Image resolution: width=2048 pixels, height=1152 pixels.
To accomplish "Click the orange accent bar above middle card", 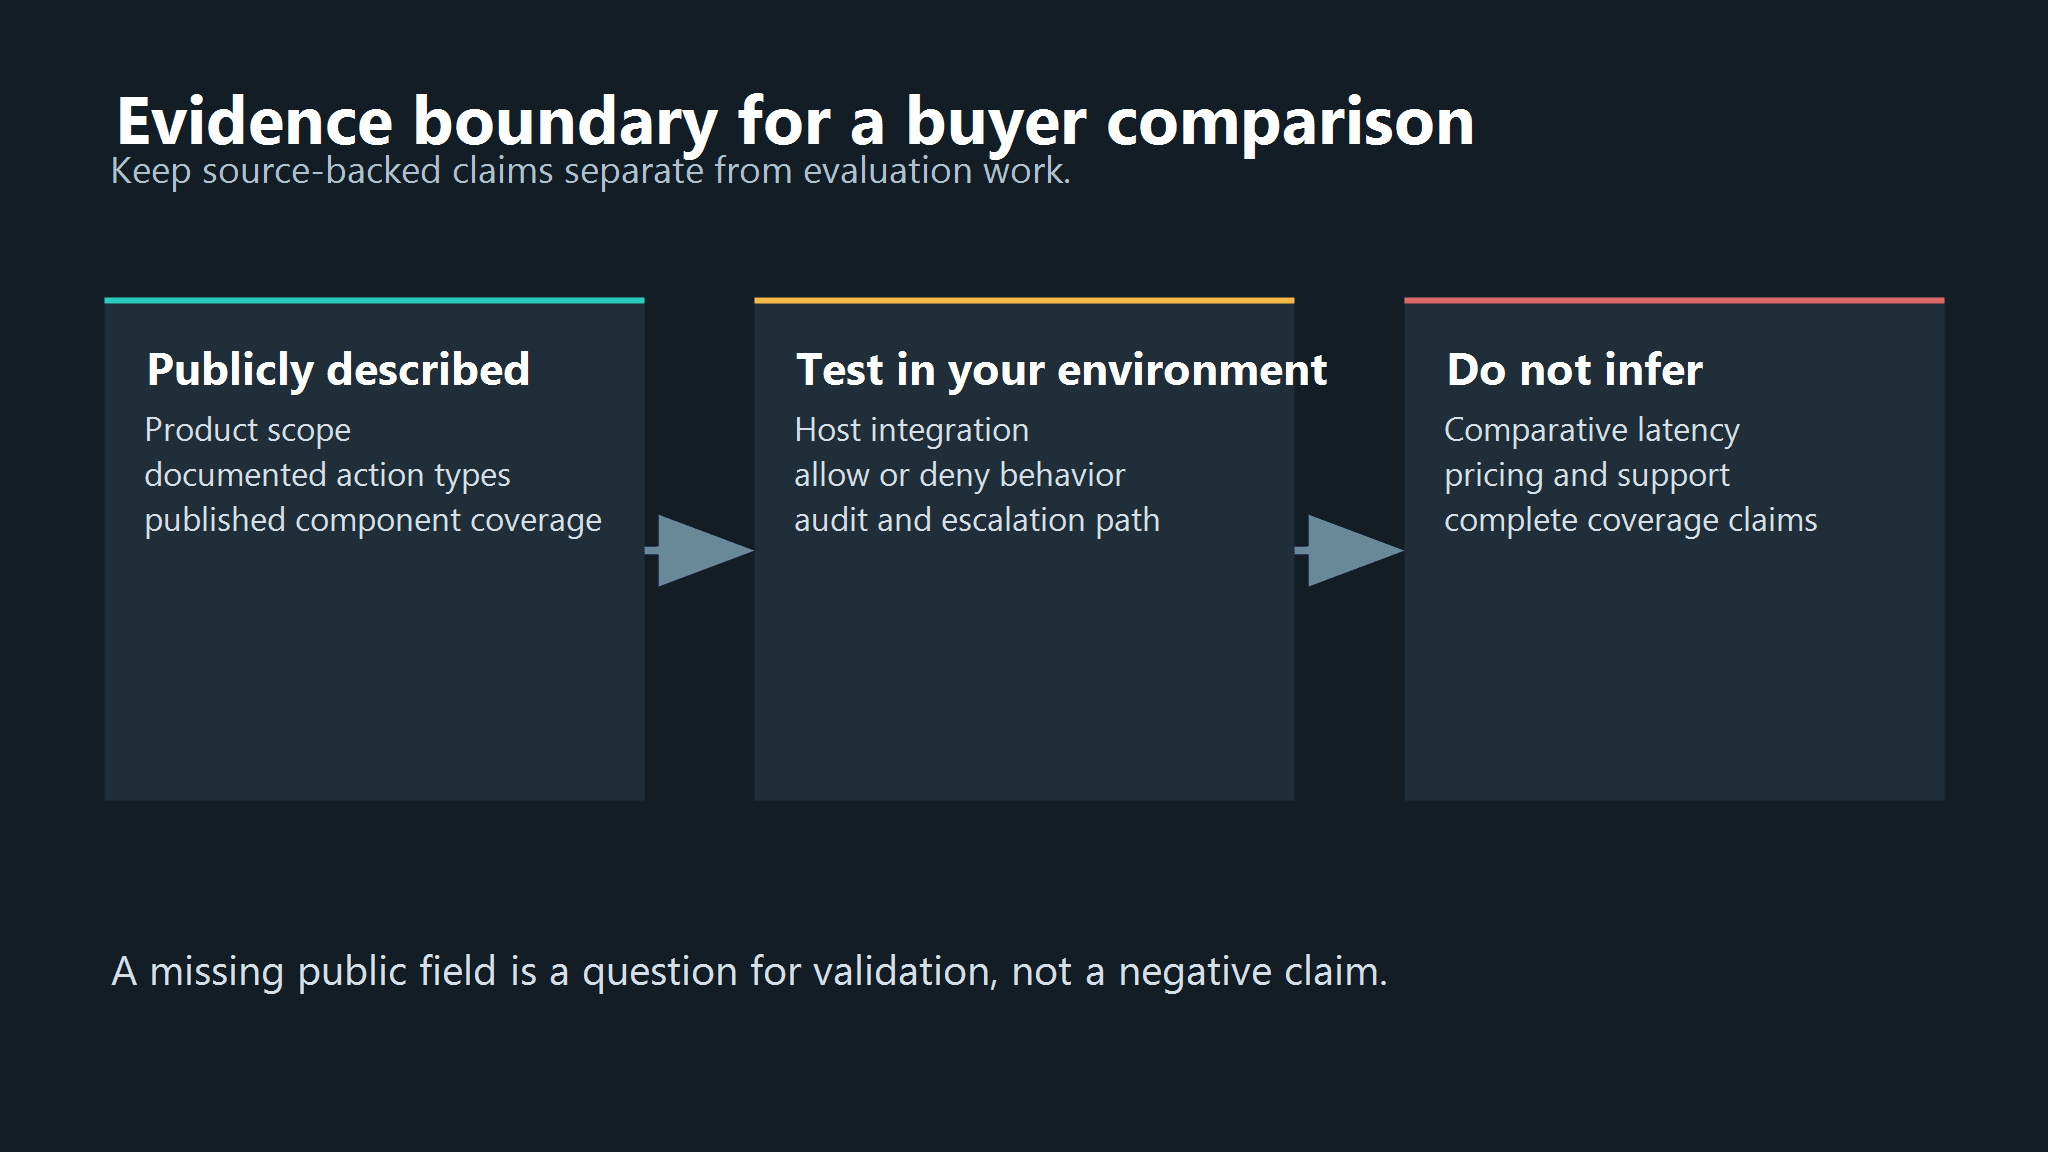I will point(1024,300).
